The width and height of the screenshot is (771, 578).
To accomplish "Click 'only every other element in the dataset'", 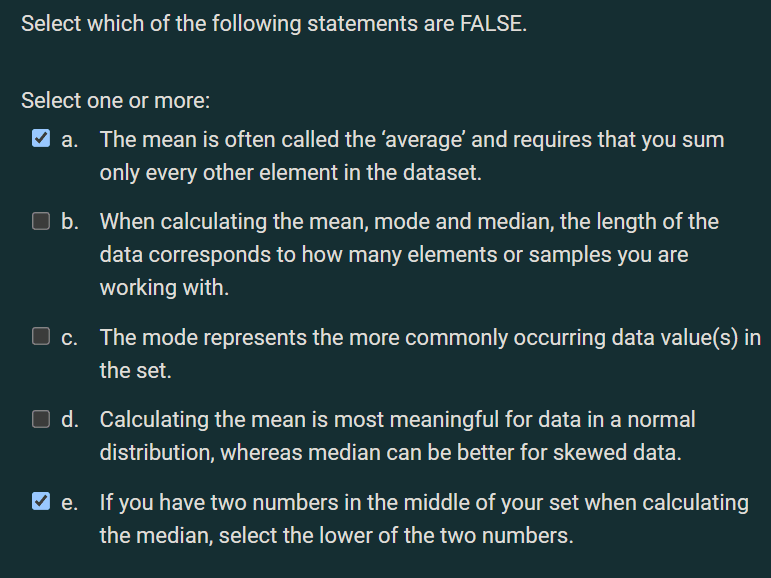I will point(290,173).
